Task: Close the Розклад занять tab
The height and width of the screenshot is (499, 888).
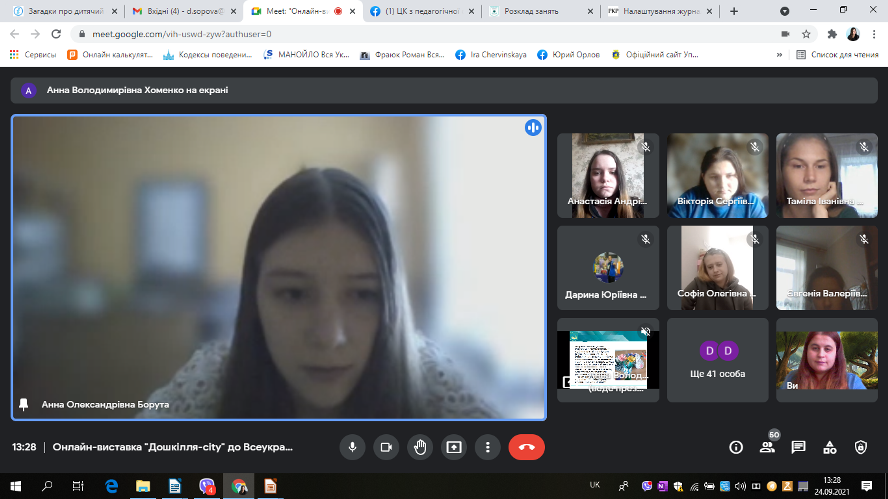Action: pos(590,11)
